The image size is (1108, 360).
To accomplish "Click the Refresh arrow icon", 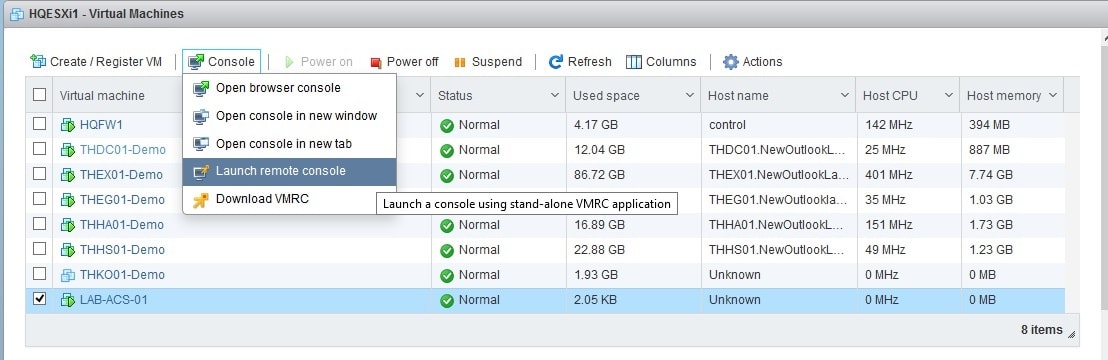I will pyautogui.click(x=556, y=62).
